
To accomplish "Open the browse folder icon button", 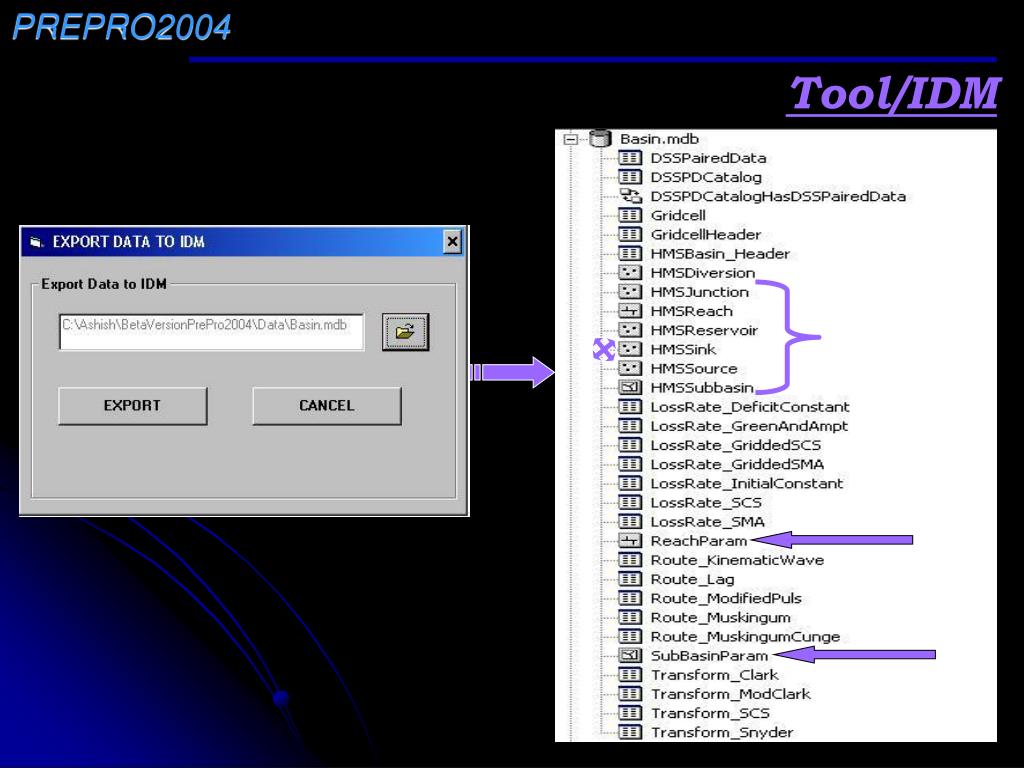I will point(406,332).
